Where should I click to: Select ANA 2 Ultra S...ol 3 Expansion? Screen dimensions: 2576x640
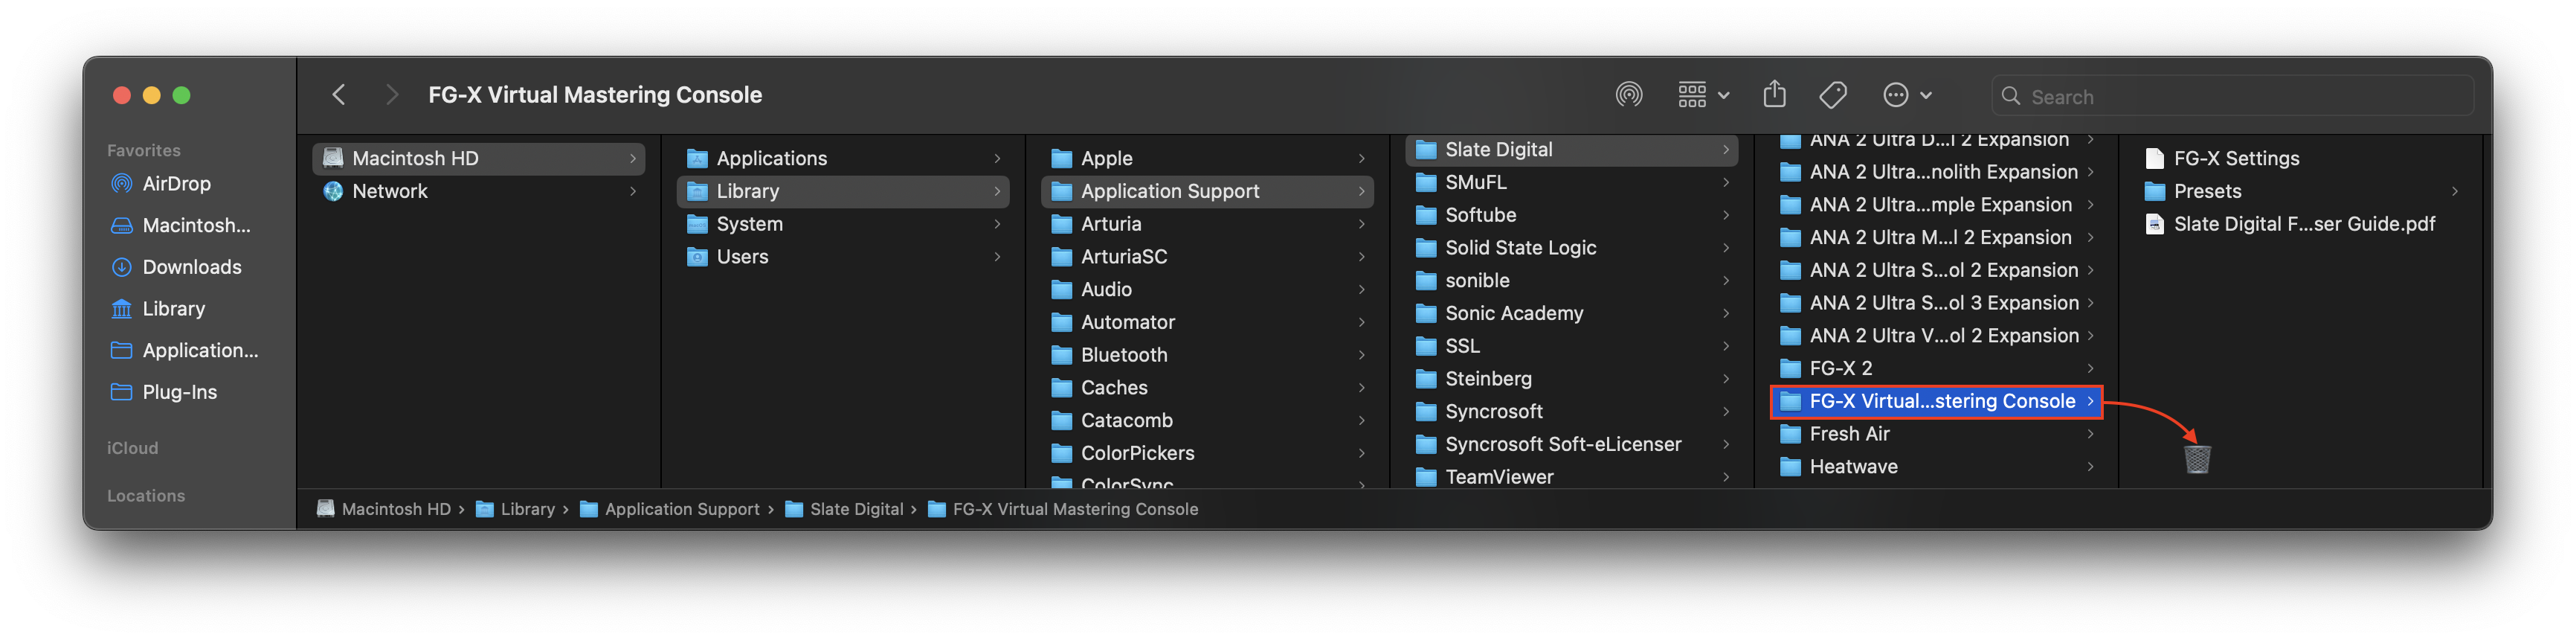(x=1936, y=303)
